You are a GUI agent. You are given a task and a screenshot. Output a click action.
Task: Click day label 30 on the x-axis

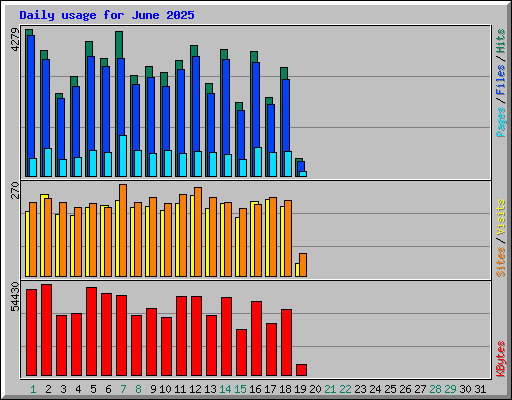tap(465, 389)
